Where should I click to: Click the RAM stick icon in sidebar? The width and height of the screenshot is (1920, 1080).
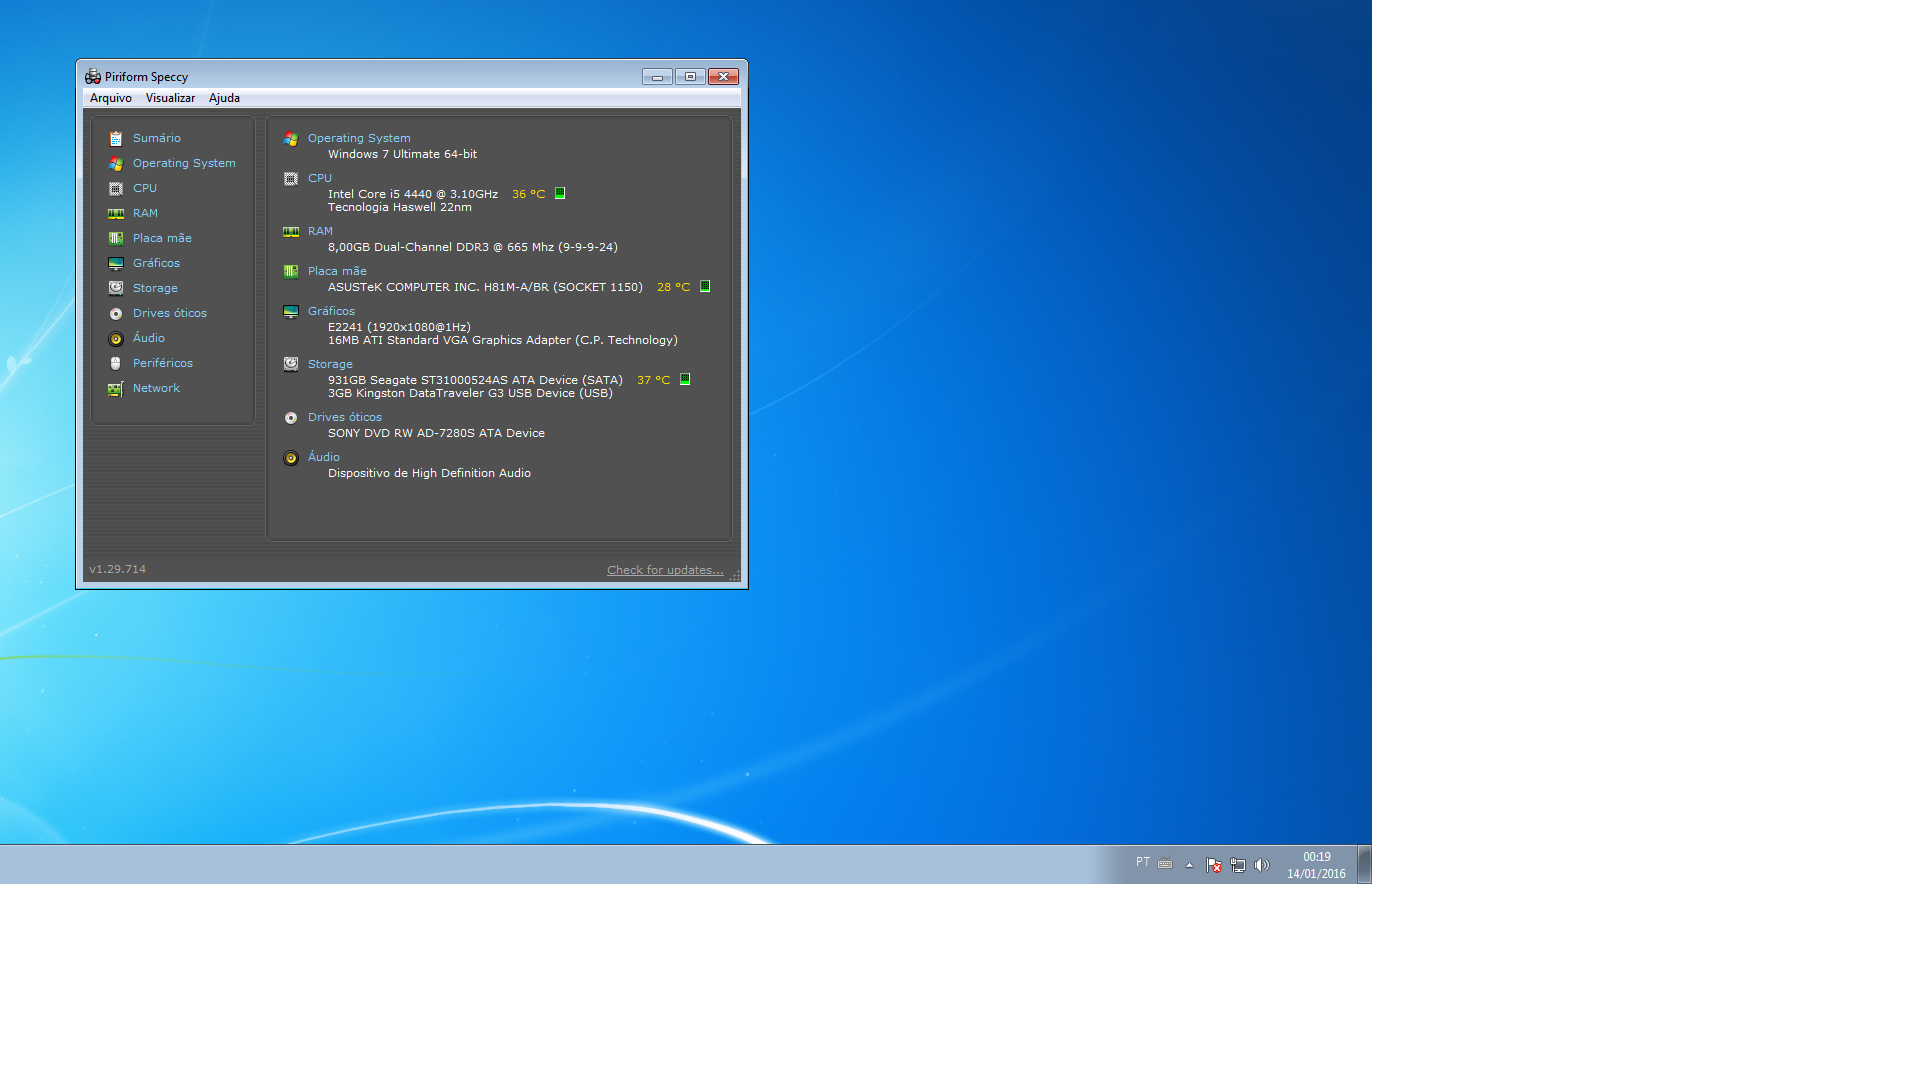116,214
